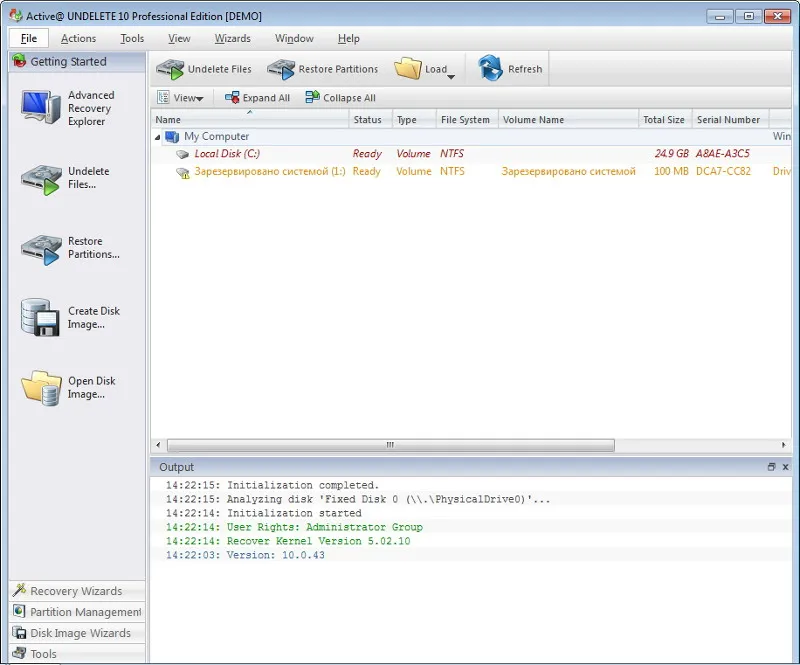Open the Actions menu
This screenshot has height=665, width=800.
click(78, 38)
